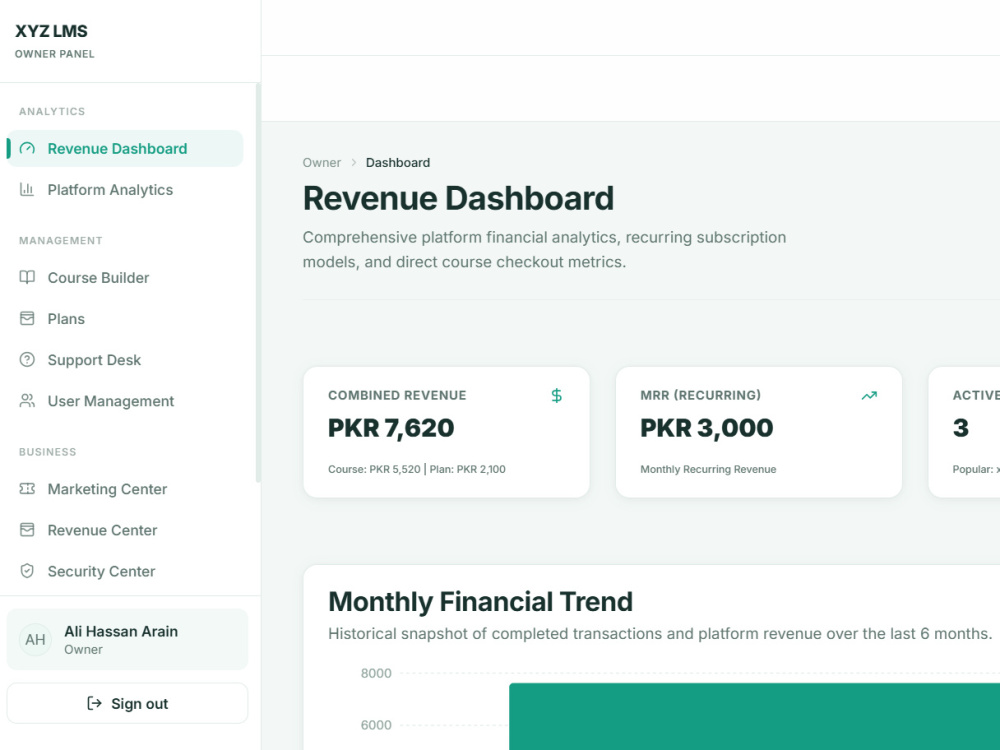Go to Course Builder

pyautogui.click(x=125, y=277)
